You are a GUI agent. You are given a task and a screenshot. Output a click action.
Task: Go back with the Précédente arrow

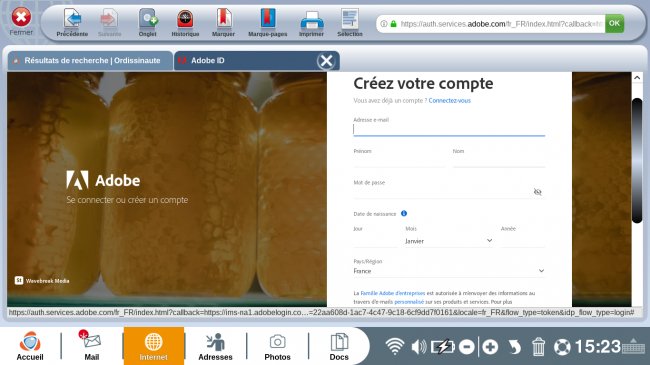(x=72, y=23)
